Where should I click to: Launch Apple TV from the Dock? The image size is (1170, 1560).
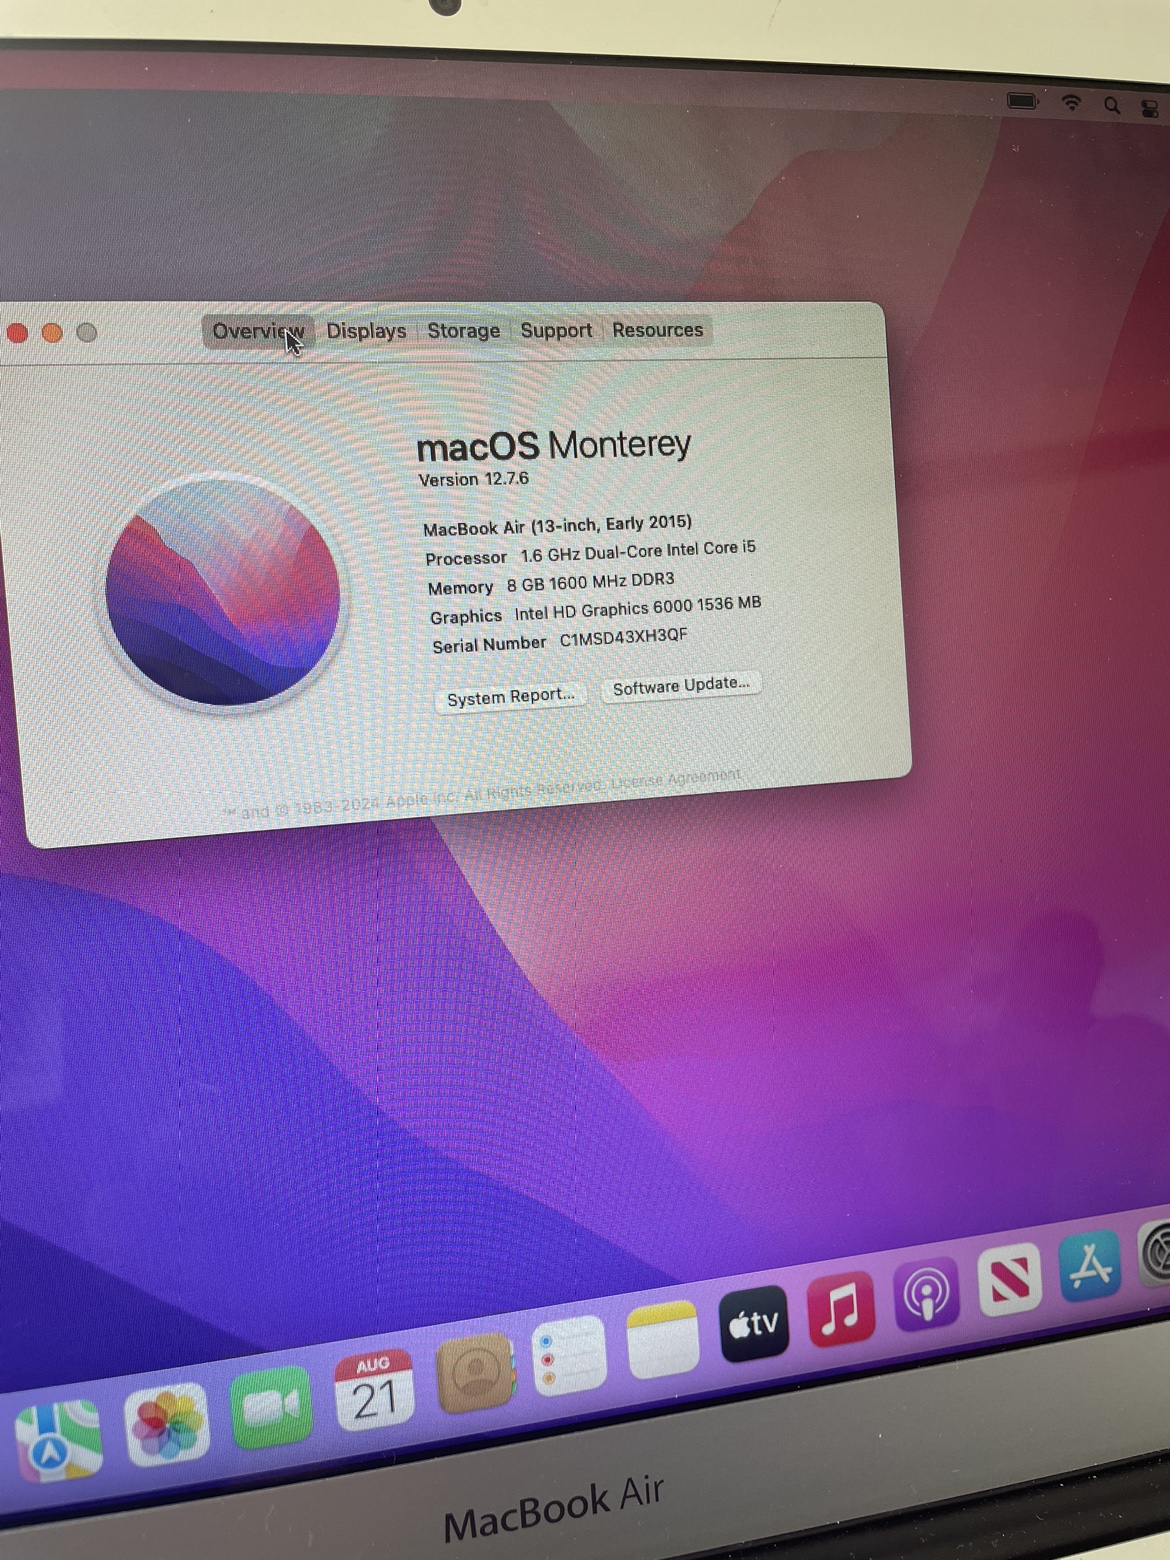coord(753,1323)
